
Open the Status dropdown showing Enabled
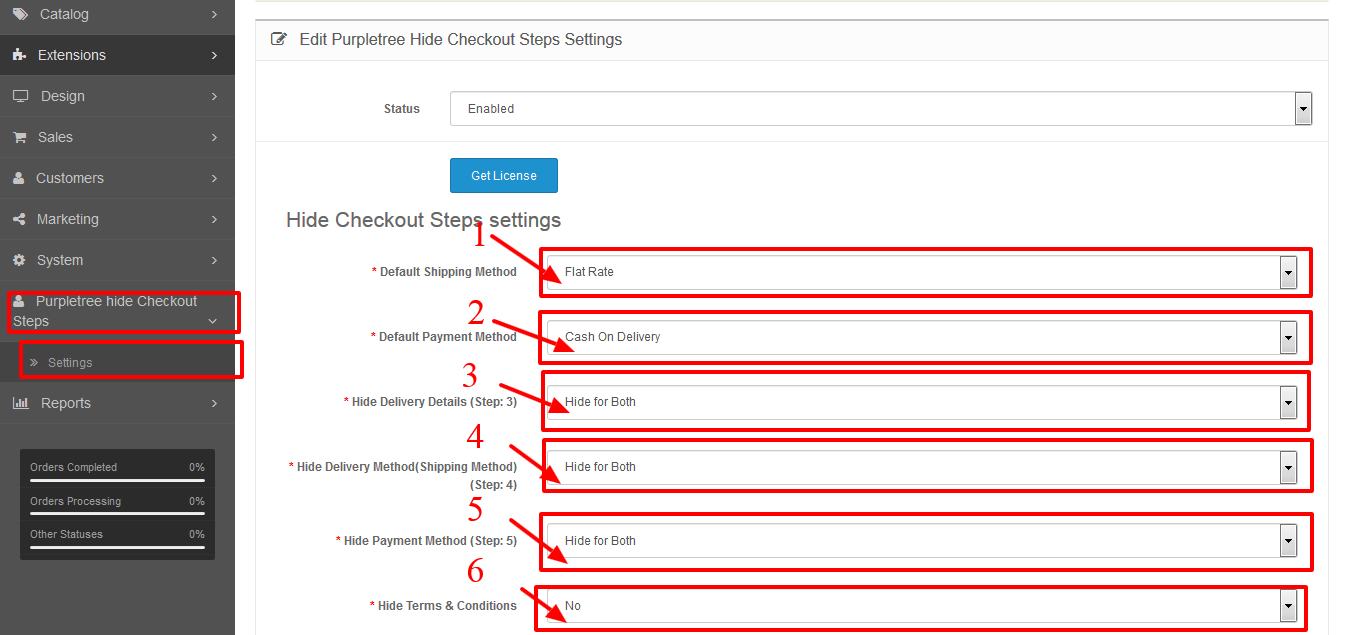click(881, 109)
